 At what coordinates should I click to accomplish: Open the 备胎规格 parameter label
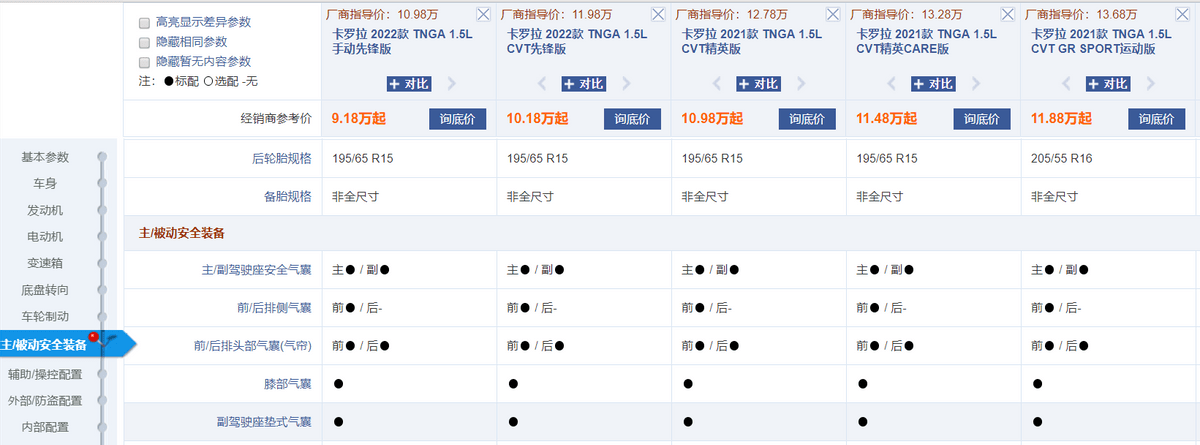[288, 196]
